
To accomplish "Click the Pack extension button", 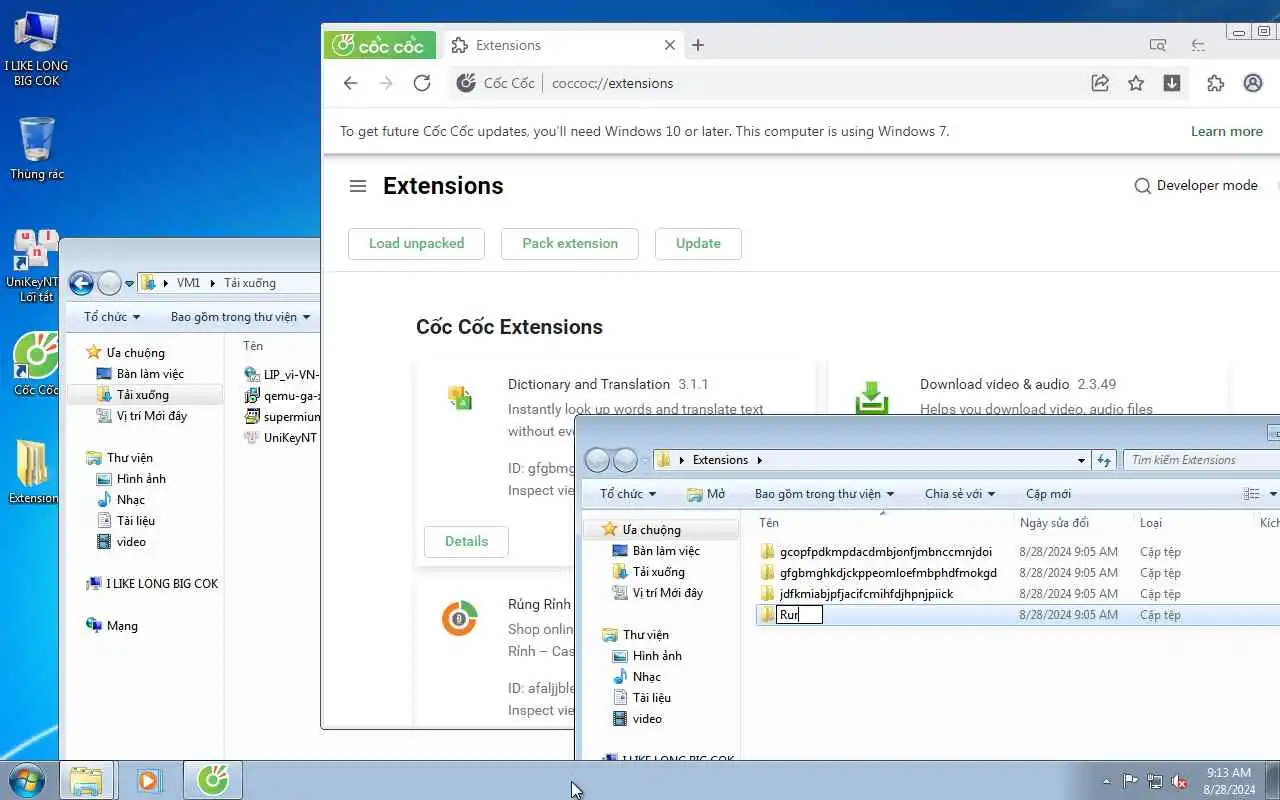I will [x=570, y=243].
